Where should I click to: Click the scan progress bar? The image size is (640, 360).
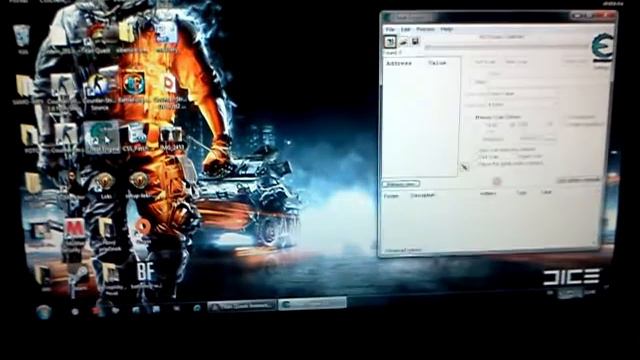click(506, 47)
